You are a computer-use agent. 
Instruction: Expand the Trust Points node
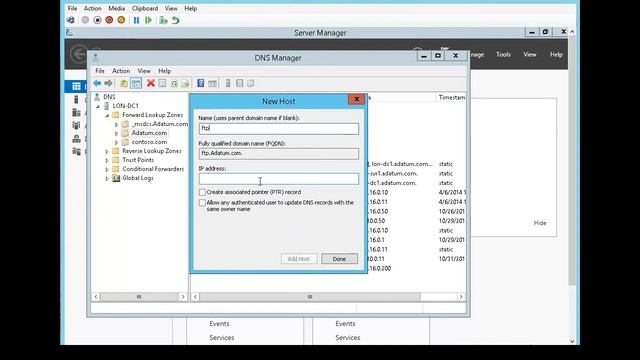click(107, 160)
